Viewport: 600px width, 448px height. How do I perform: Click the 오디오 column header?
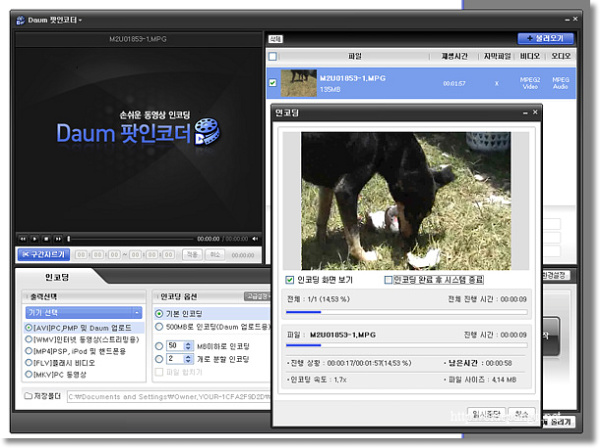coord(561,56)
